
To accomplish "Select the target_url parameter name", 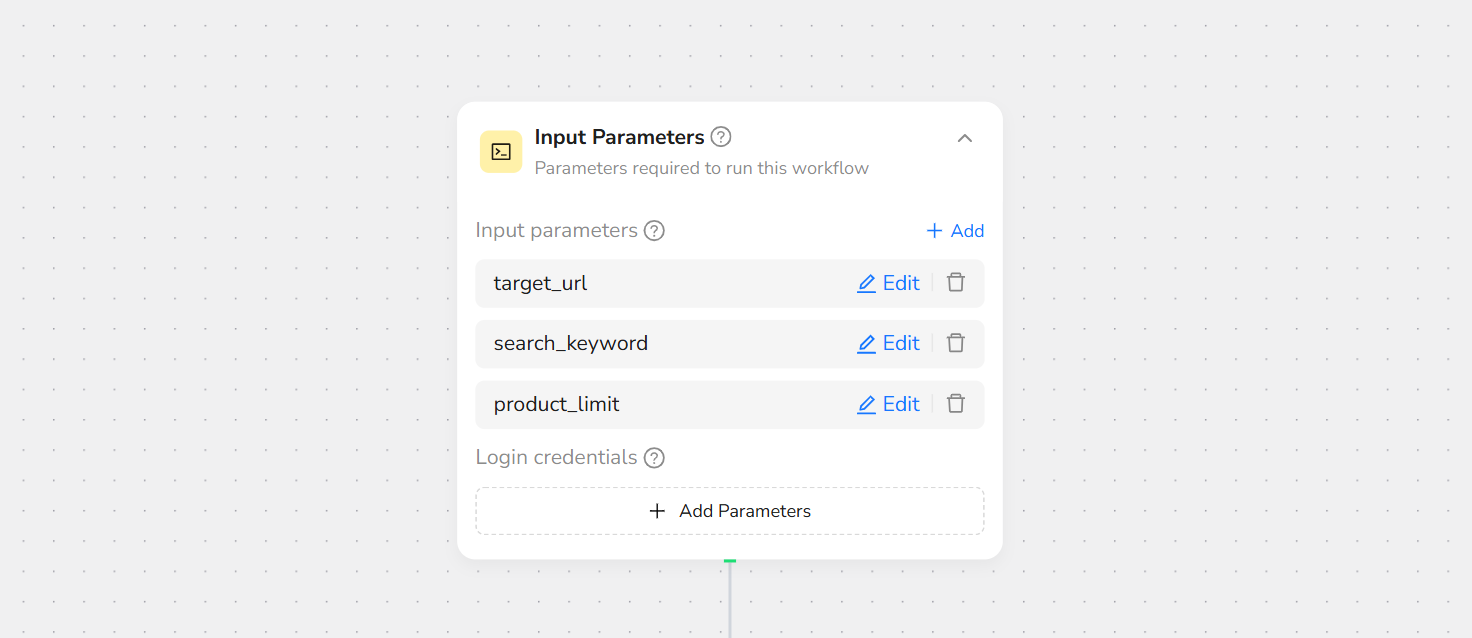I will [540, 283].
